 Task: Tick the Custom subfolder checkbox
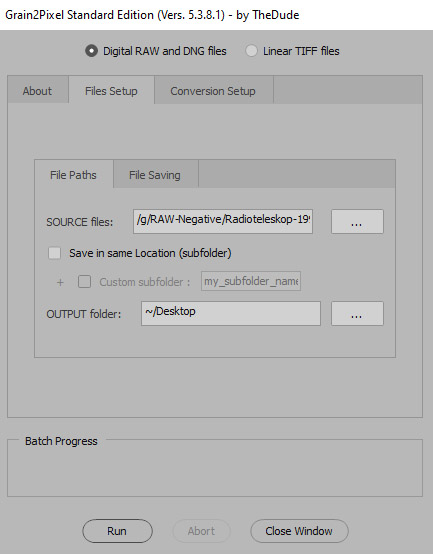click(x=84, y=282)
